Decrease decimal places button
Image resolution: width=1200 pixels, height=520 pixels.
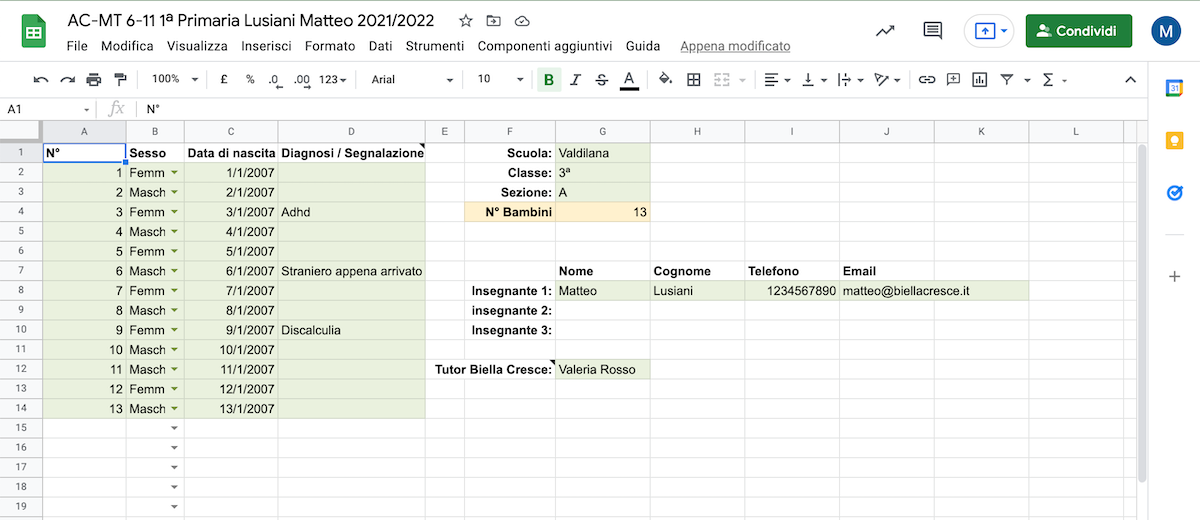(x=275, y=79)
